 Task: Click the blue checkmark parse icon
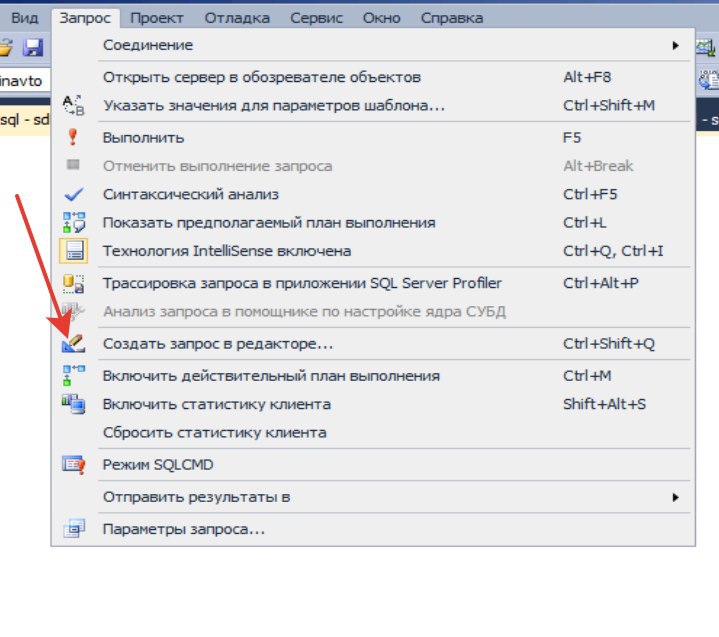click(73, 194)
